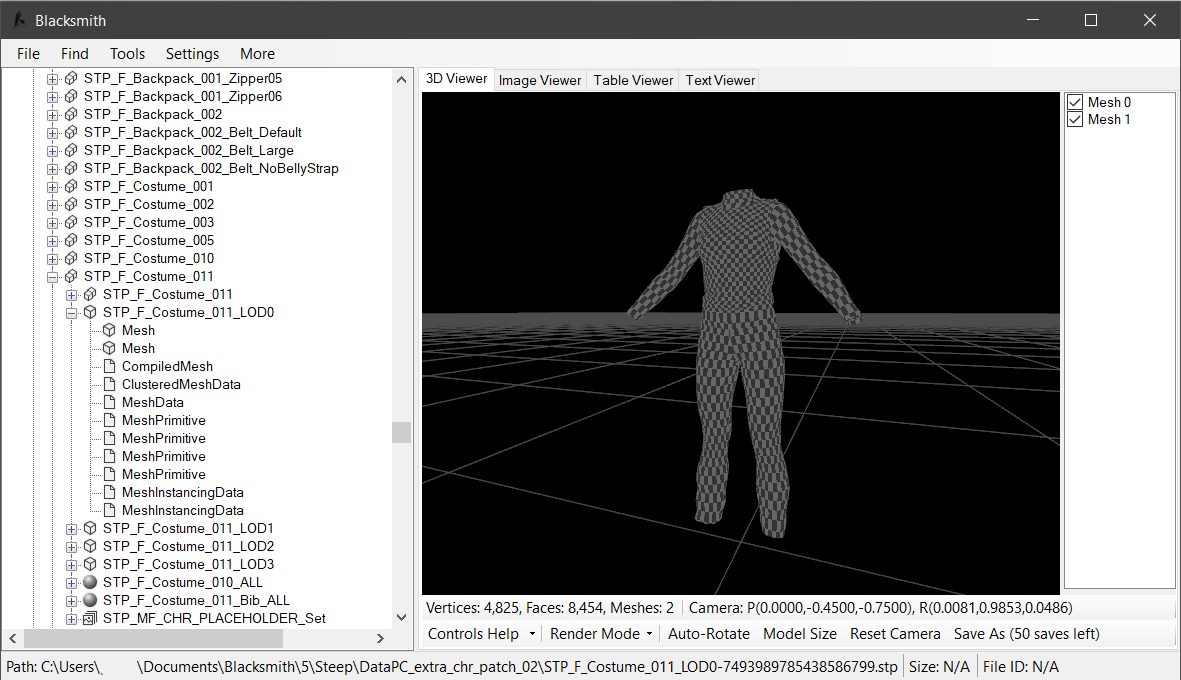Click Save As button
This screenshot has width=1181, height=680.
click(x=1026, y=634)
